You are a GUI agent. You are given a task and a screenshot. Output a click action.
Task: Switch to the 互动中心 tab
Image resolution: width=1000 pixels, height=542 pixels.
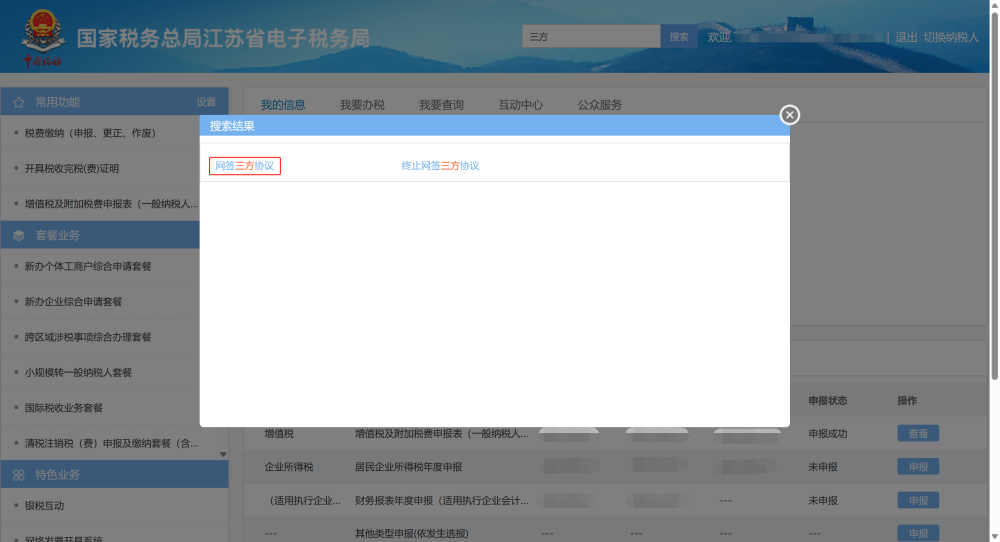(520, 105)
